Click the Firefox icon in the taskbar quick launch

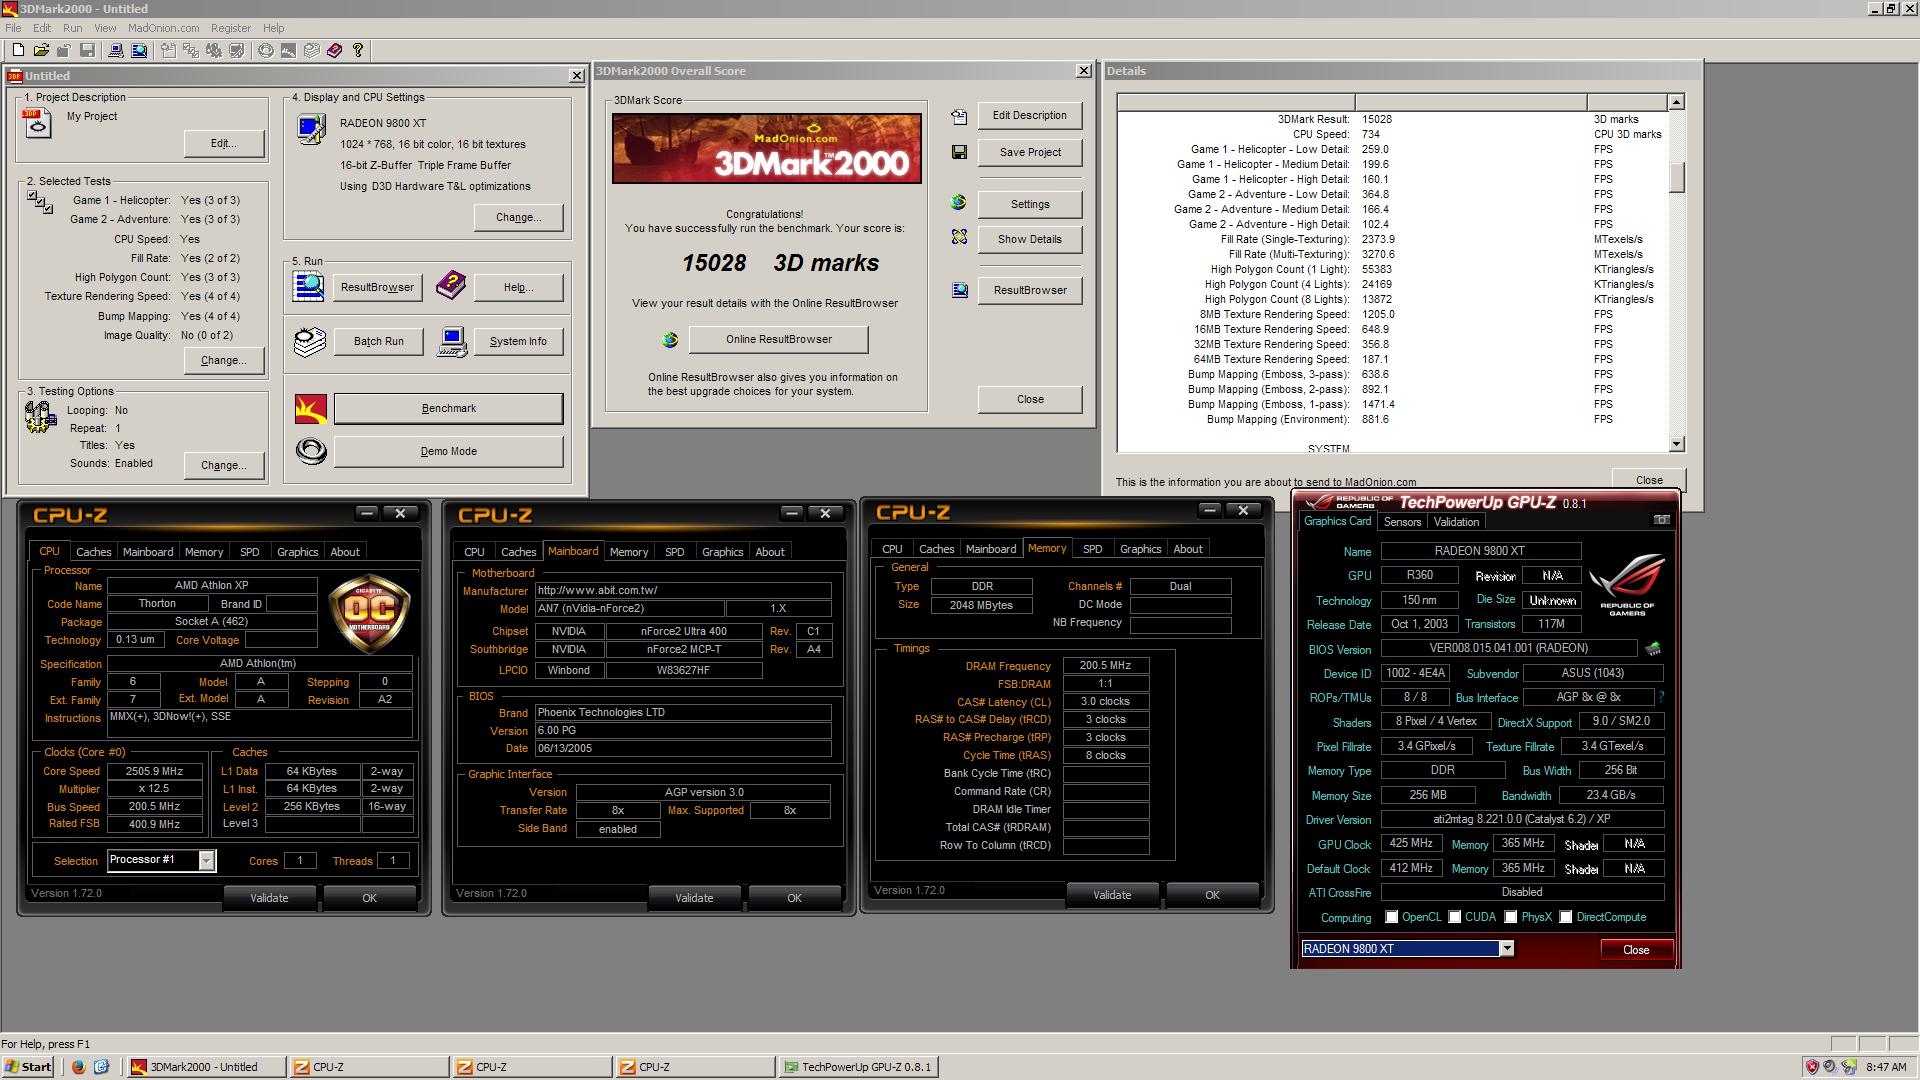click(x=79, y=1067)
